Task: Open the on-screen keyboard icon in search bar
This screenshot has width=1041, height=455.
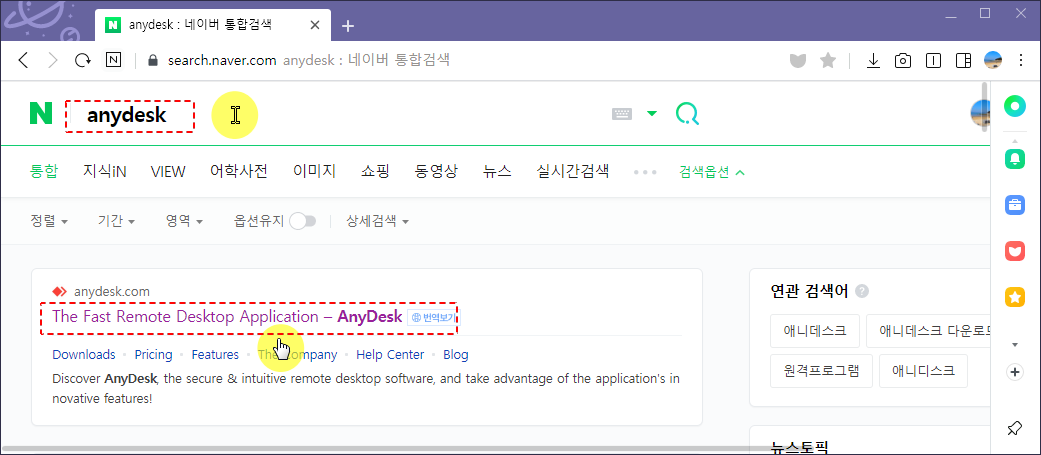Action: (622, 114)
